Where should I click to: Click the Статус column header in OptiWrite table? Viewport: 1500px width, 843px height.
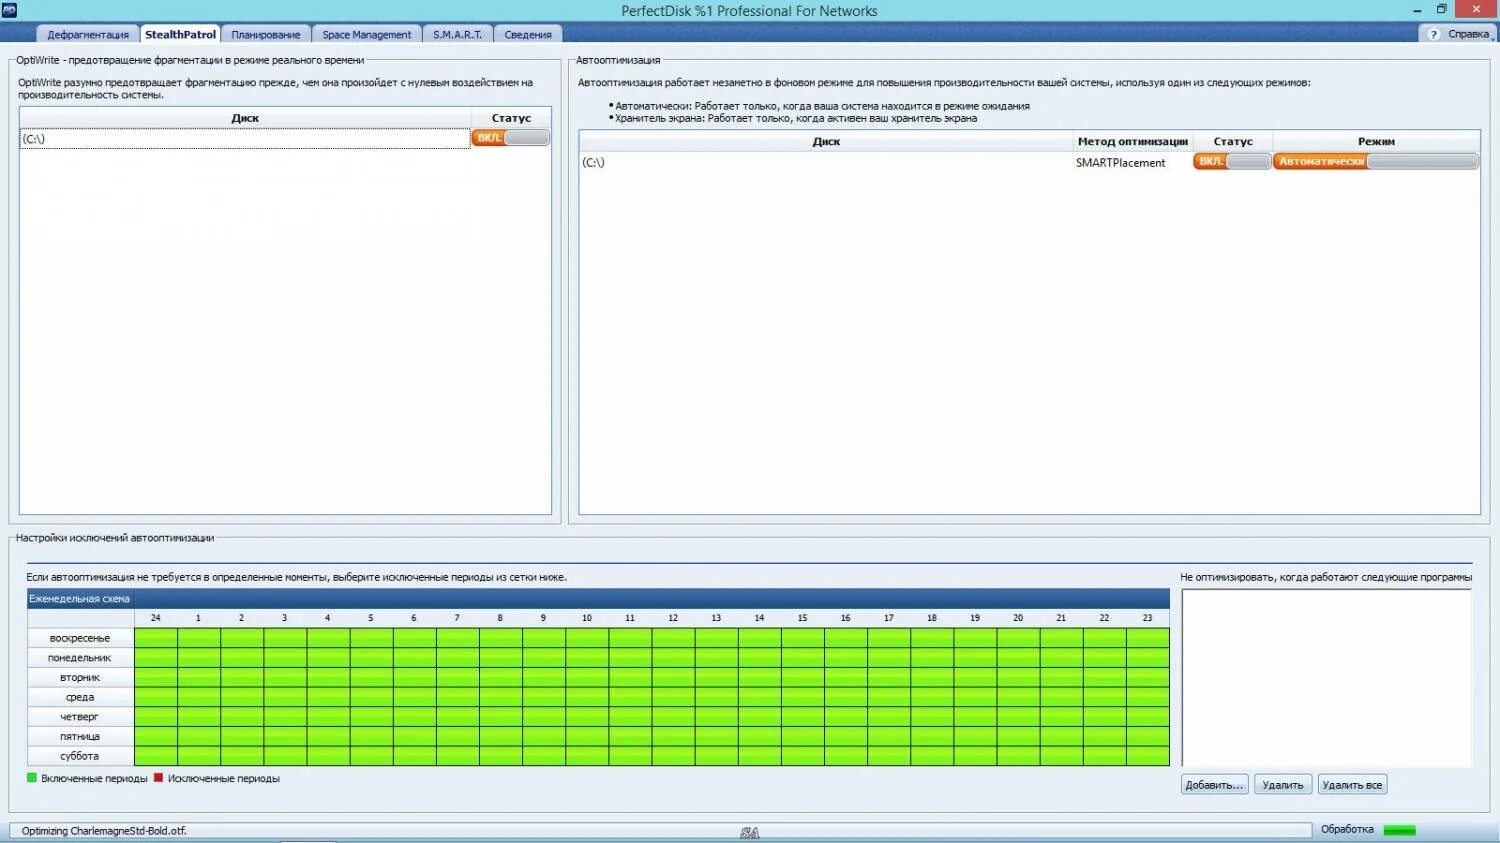[x=511, y=118]
